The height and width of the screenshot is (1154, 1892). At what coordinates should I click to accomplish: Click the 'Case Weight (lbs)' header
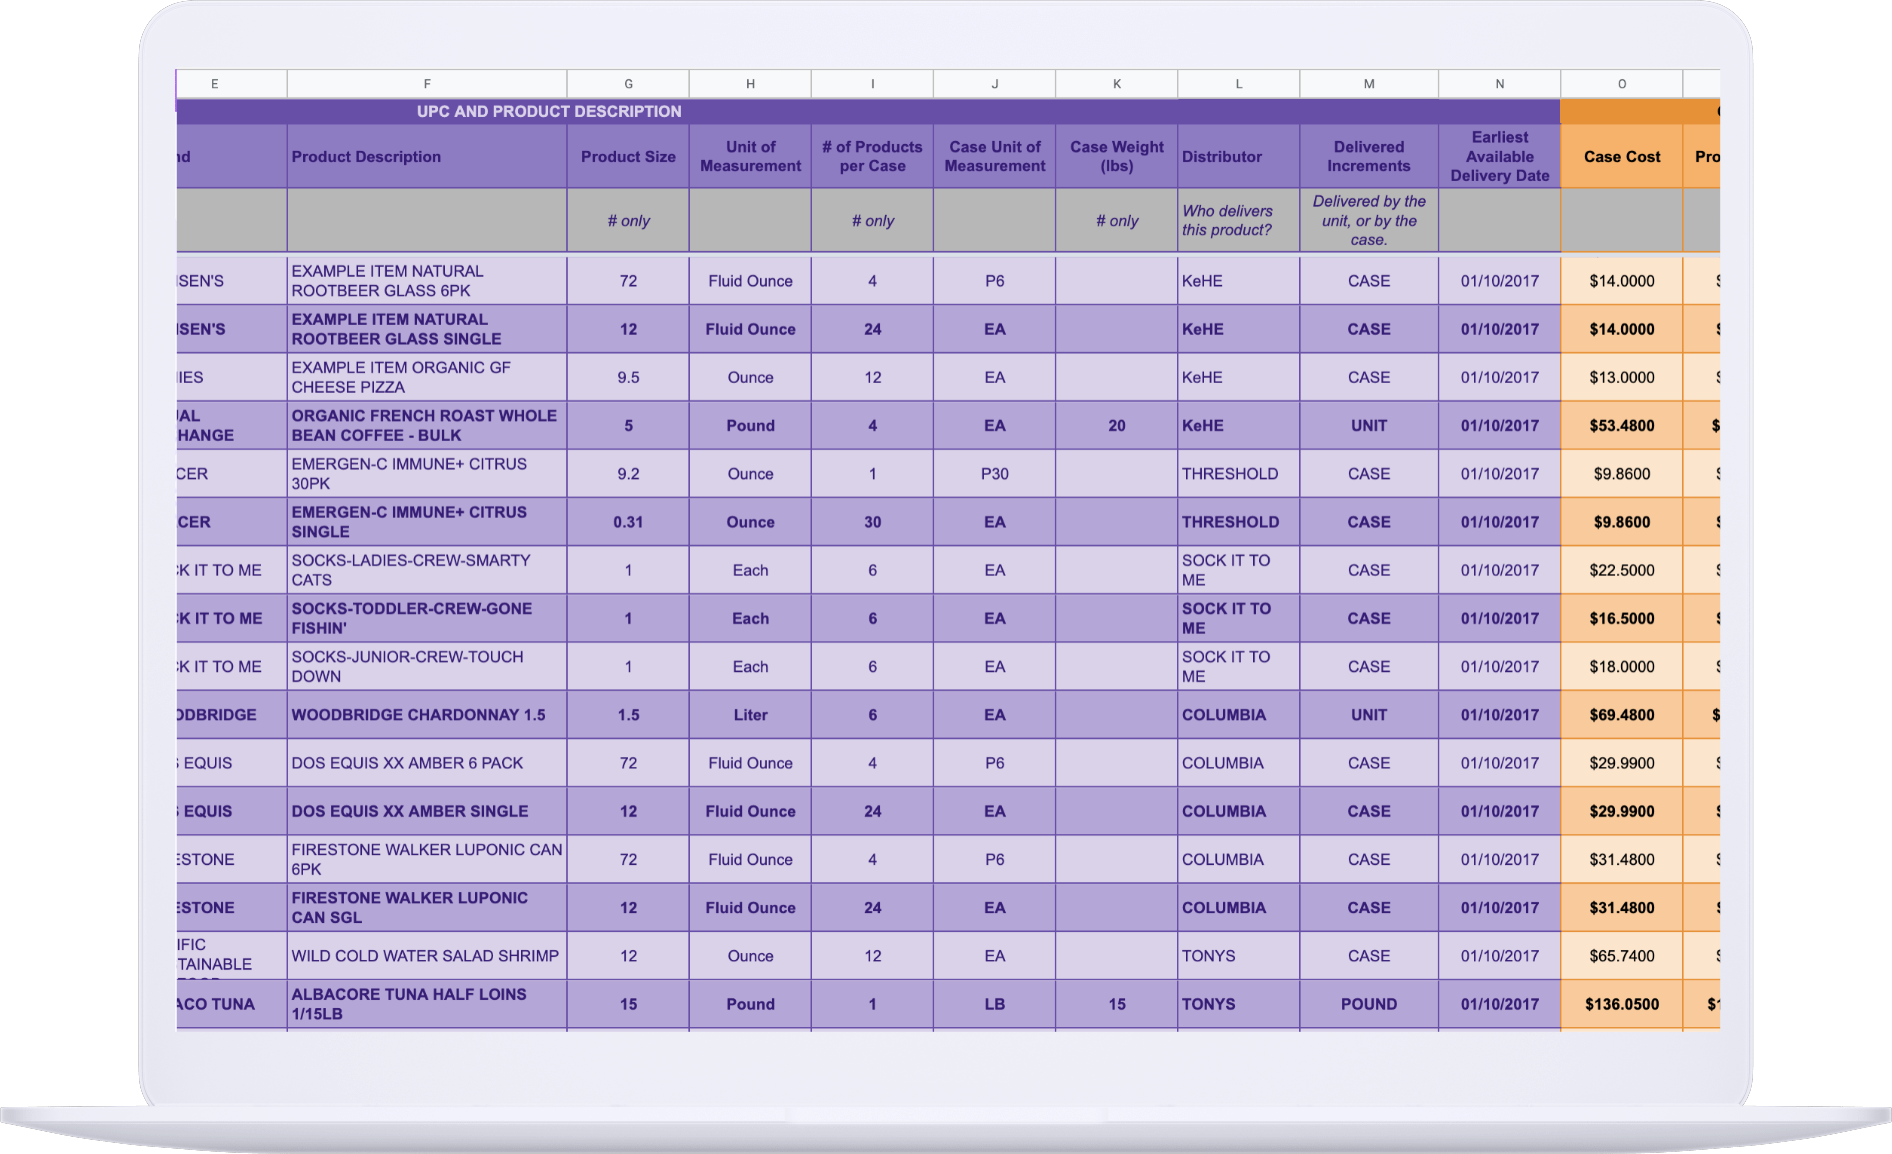point(1117,157)
